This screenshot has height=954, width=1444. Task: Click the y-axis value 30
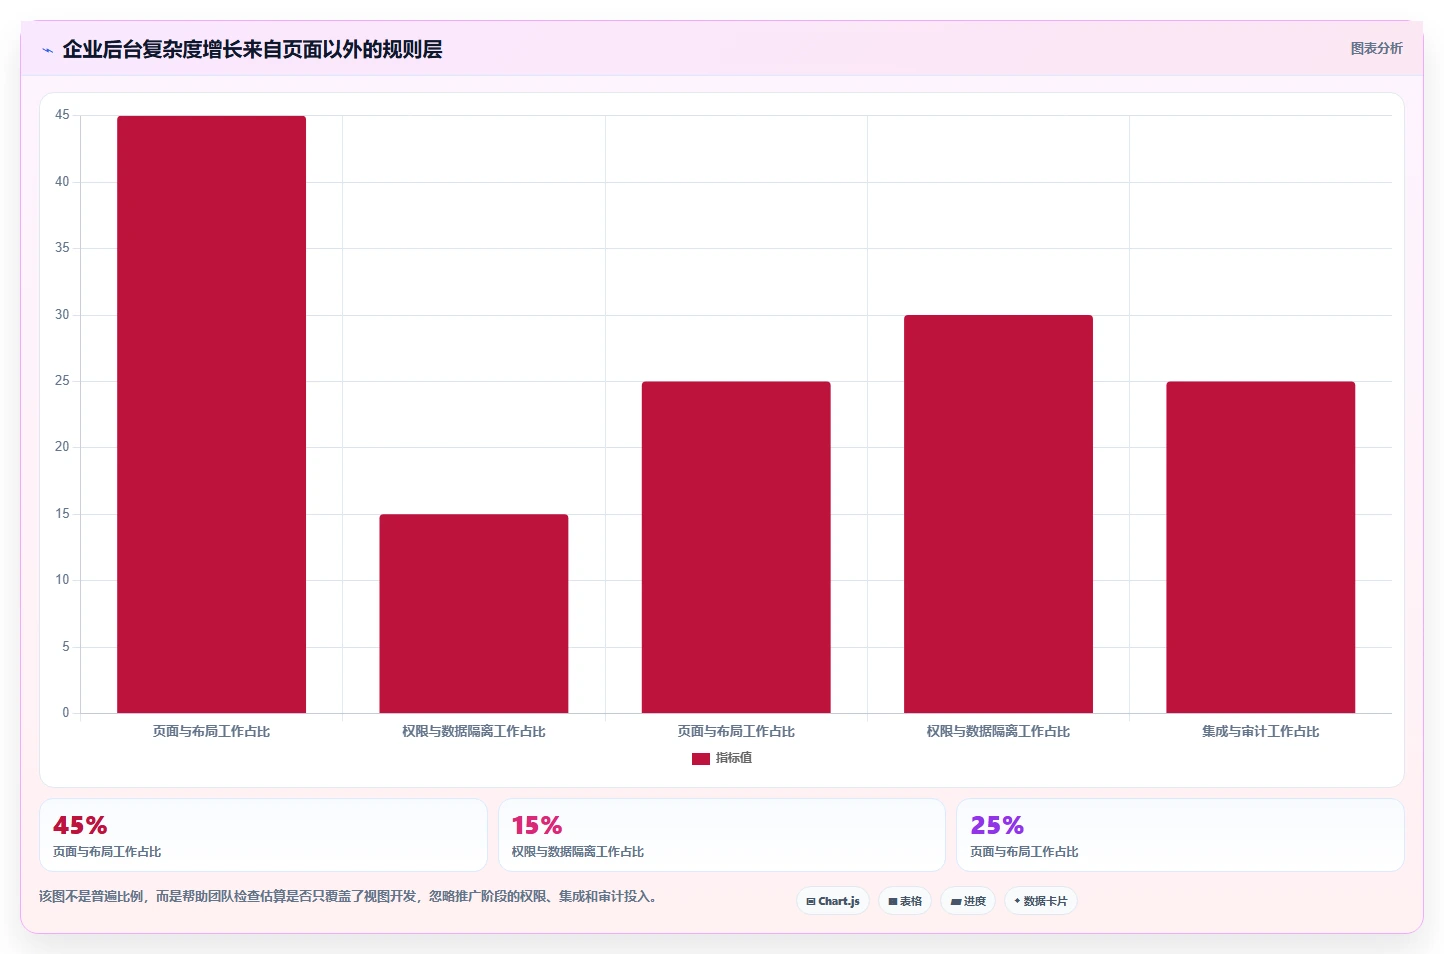point(62,315)
